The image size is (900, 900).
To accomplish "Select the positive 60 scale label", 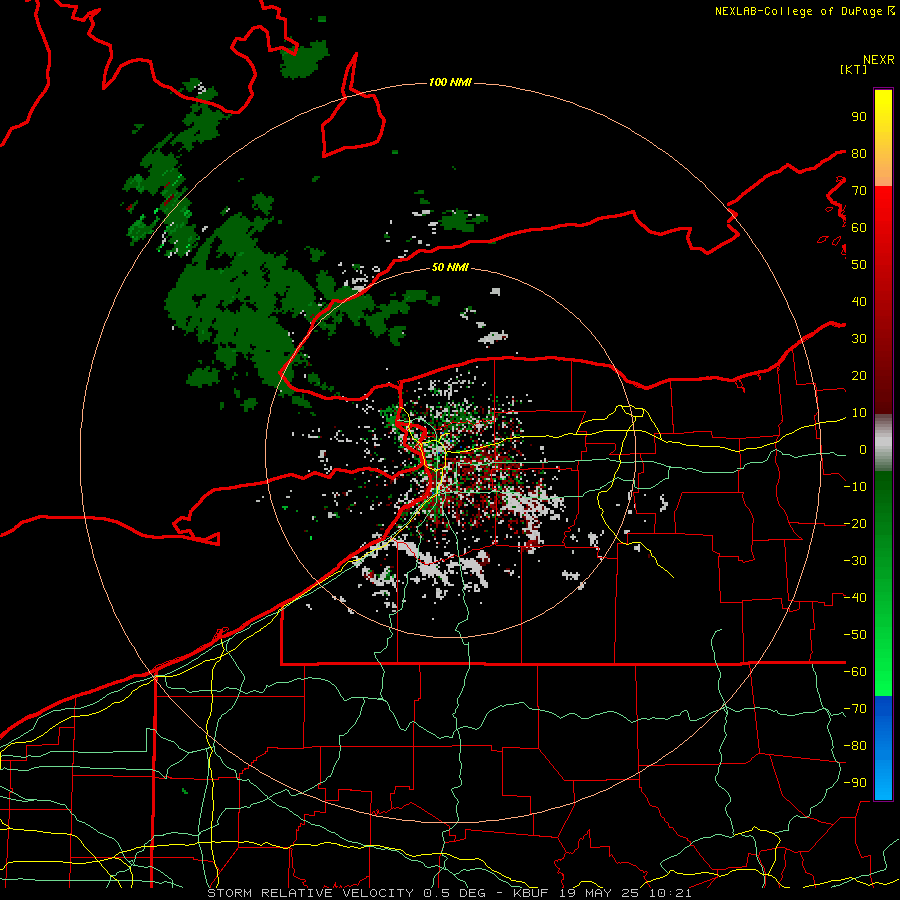I will (x=859, y=227).
